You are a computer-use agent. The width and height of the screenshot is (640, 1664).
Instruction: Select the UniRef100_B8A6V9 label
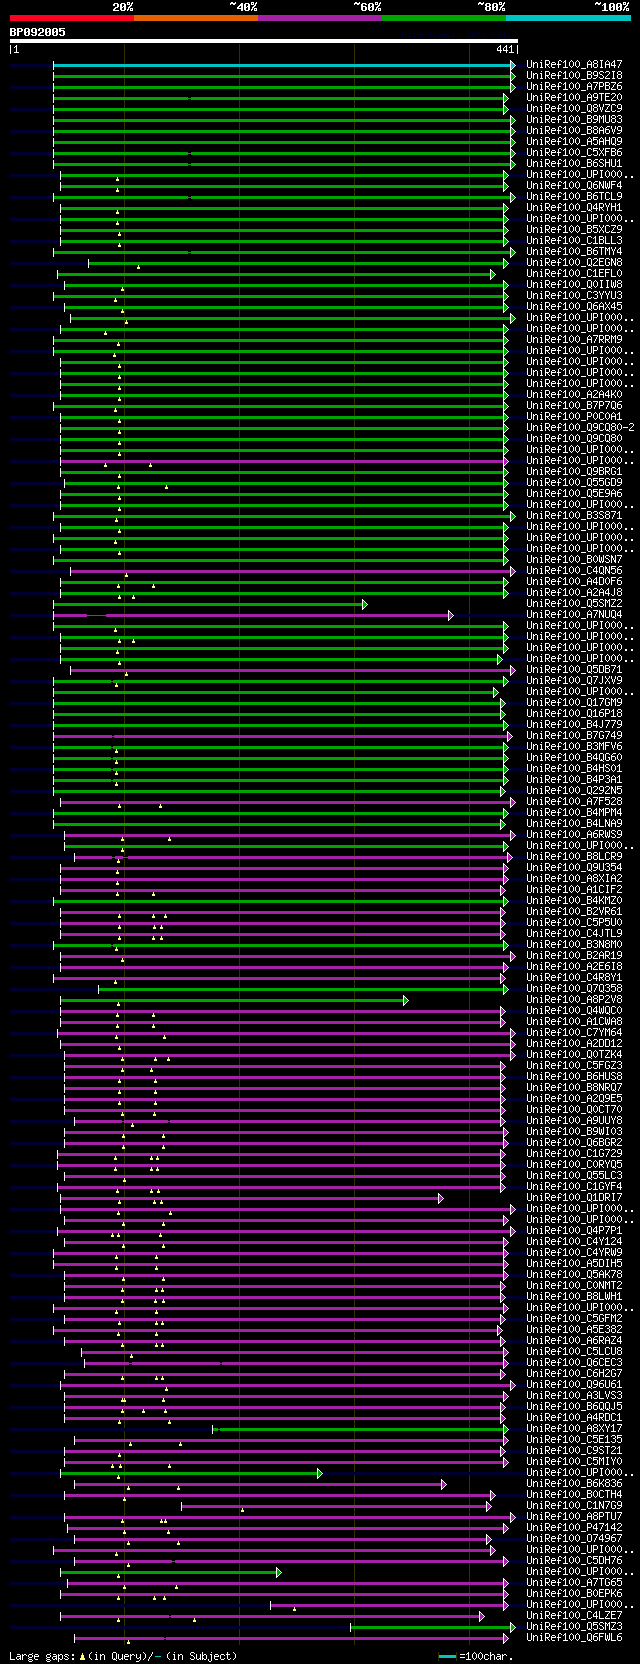click(574, 131)
